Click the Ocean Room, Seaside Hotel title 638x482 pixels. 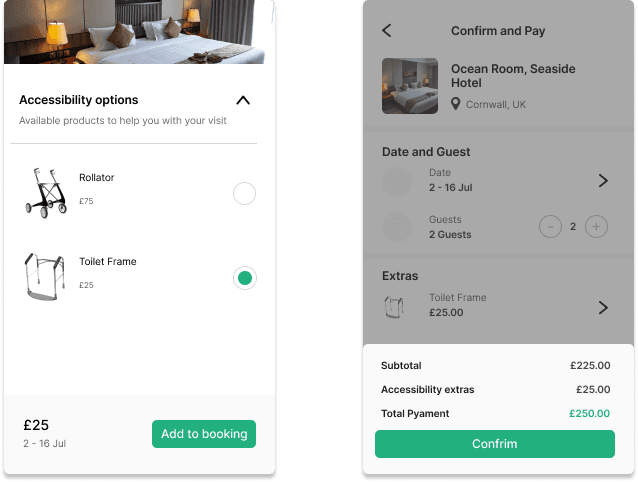click(x=513, y=77)
